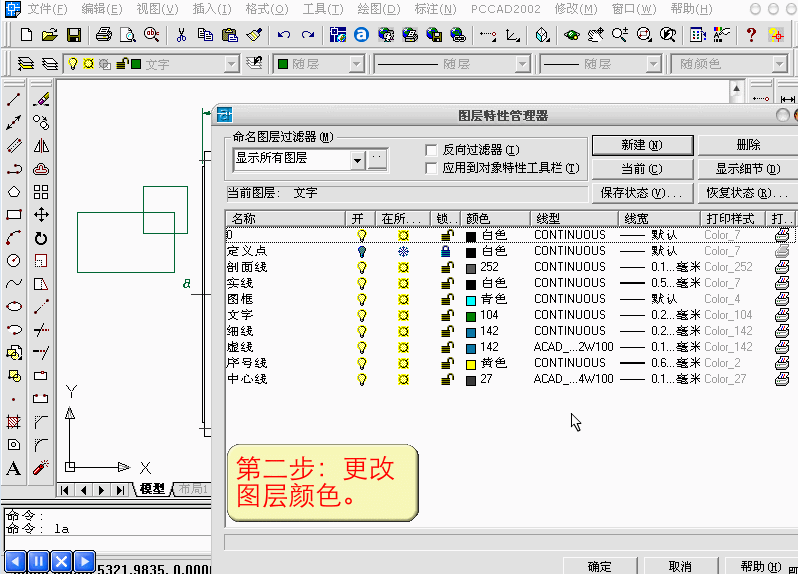Open the 文件(F) menu
798x574 pixels.
tap(47, 9)
